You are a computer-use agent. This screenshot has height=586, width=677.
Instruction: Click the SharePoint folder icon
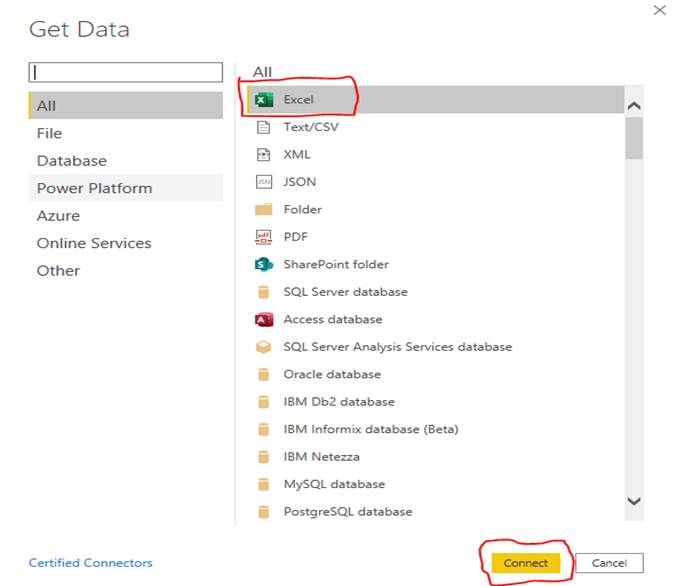(263, 264)
